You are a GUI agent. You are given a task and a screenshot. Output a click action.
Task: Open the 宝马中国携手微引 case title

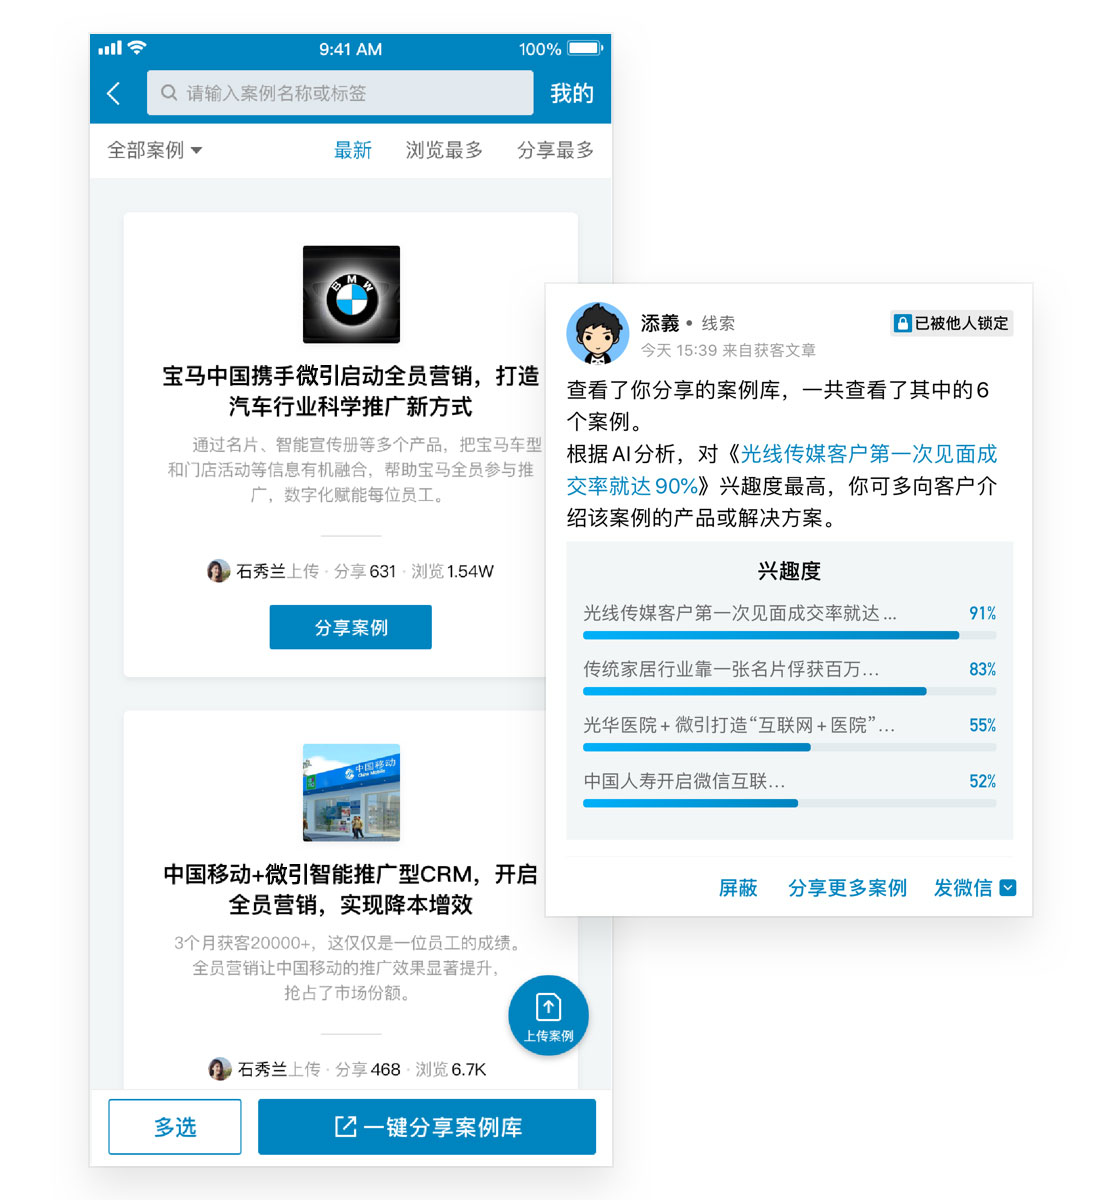(351, 391)
